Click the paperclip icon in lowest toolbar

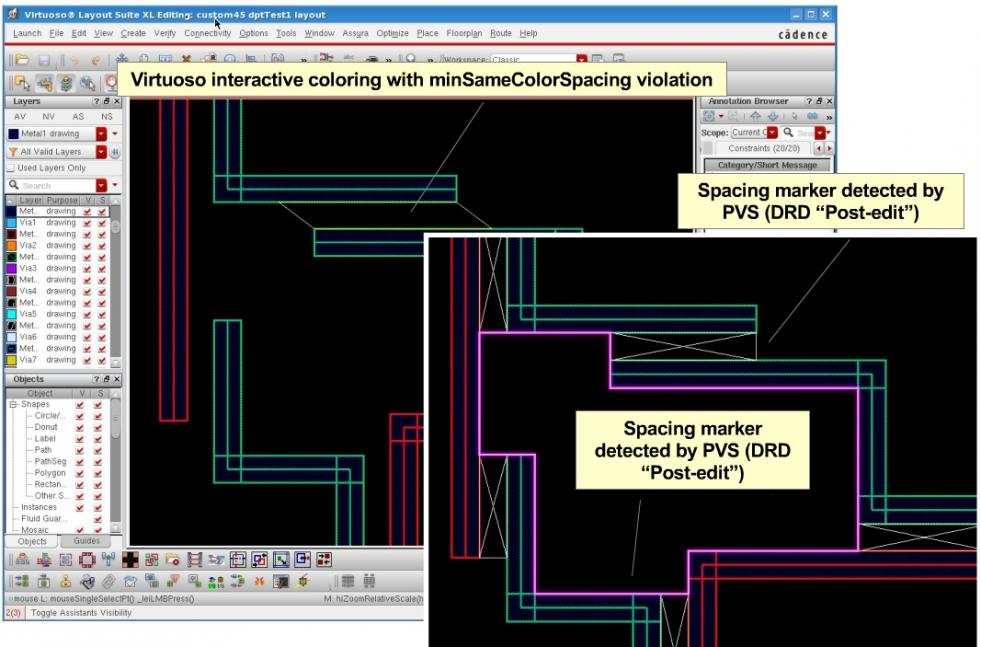point(108,581)
